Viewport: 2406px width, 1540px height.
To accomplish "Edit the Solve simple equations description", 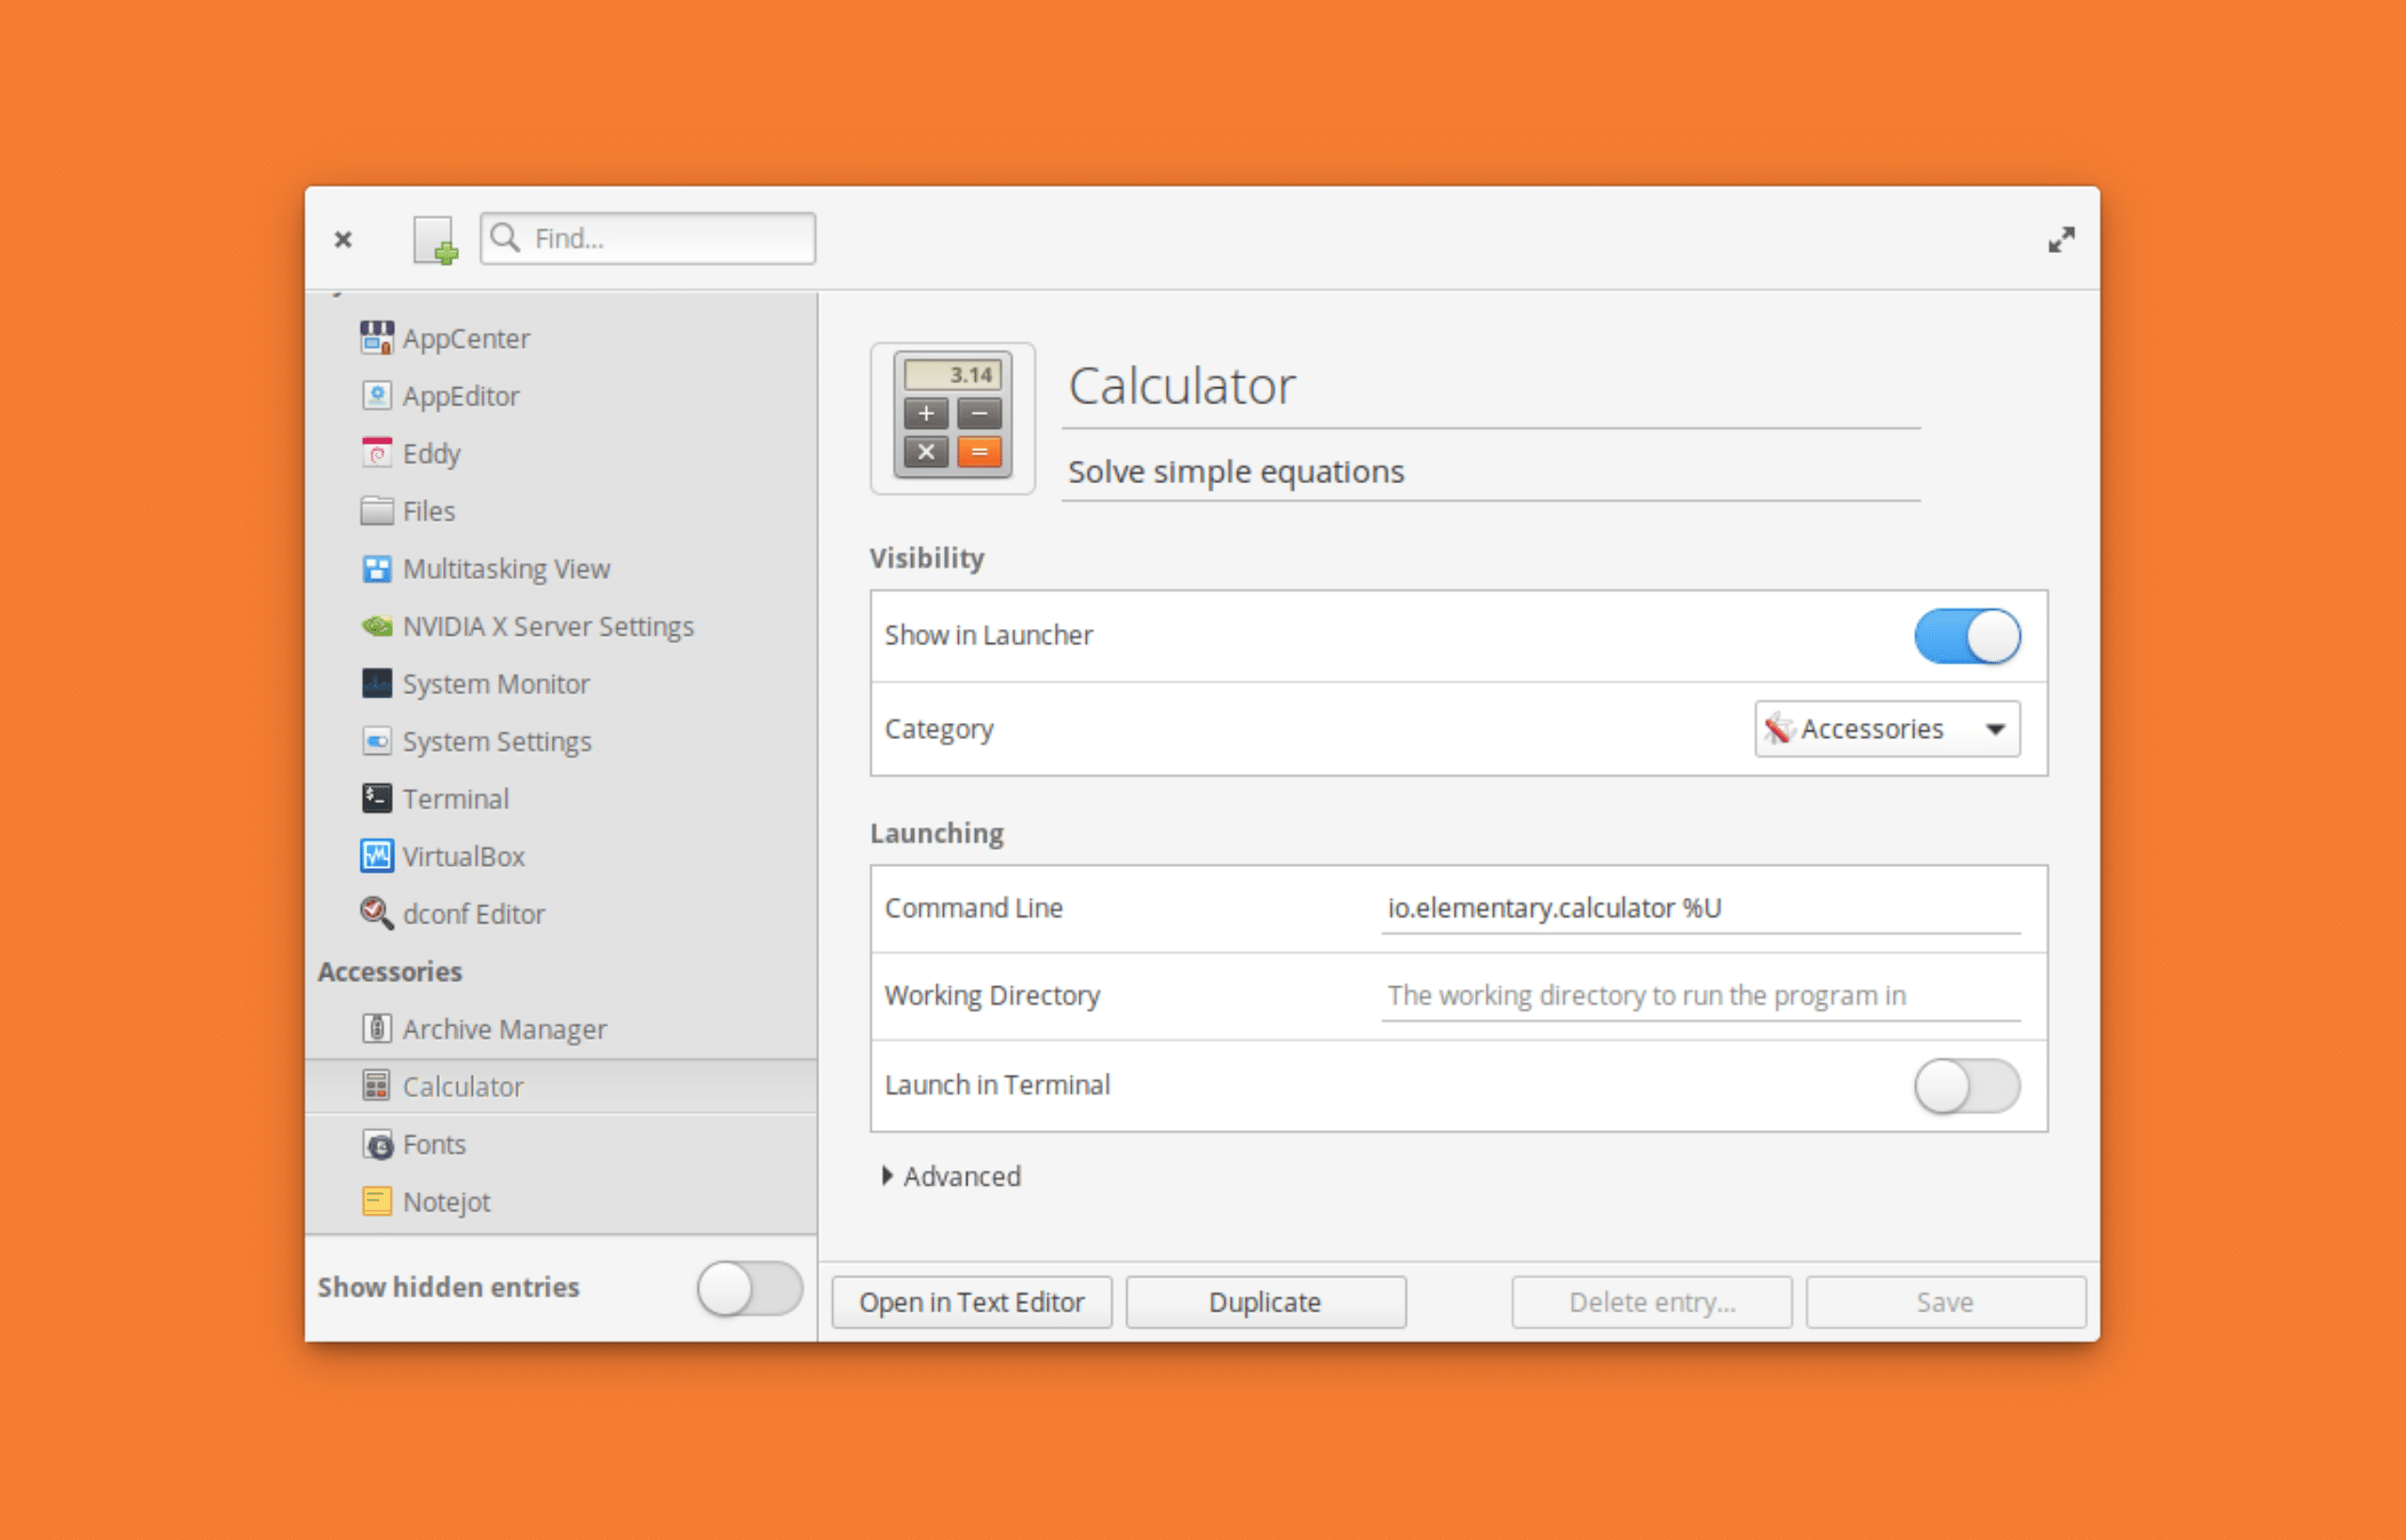I will point(1490,472).
